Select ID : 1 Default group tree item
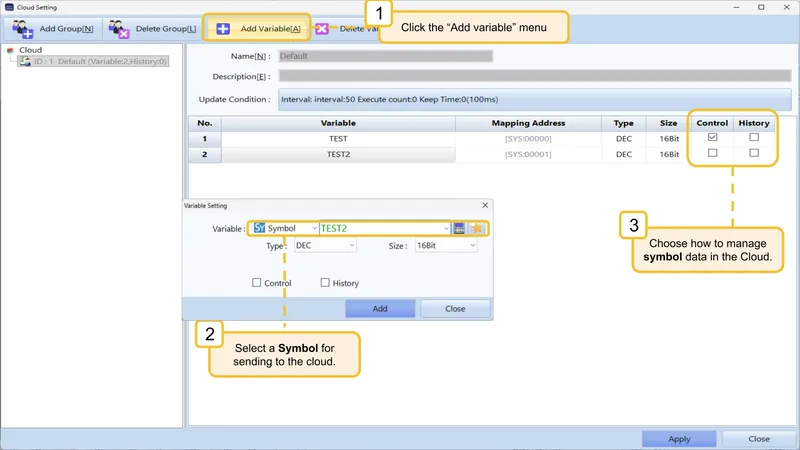Screen dimensions: 800x450 [x=93, y=61]
